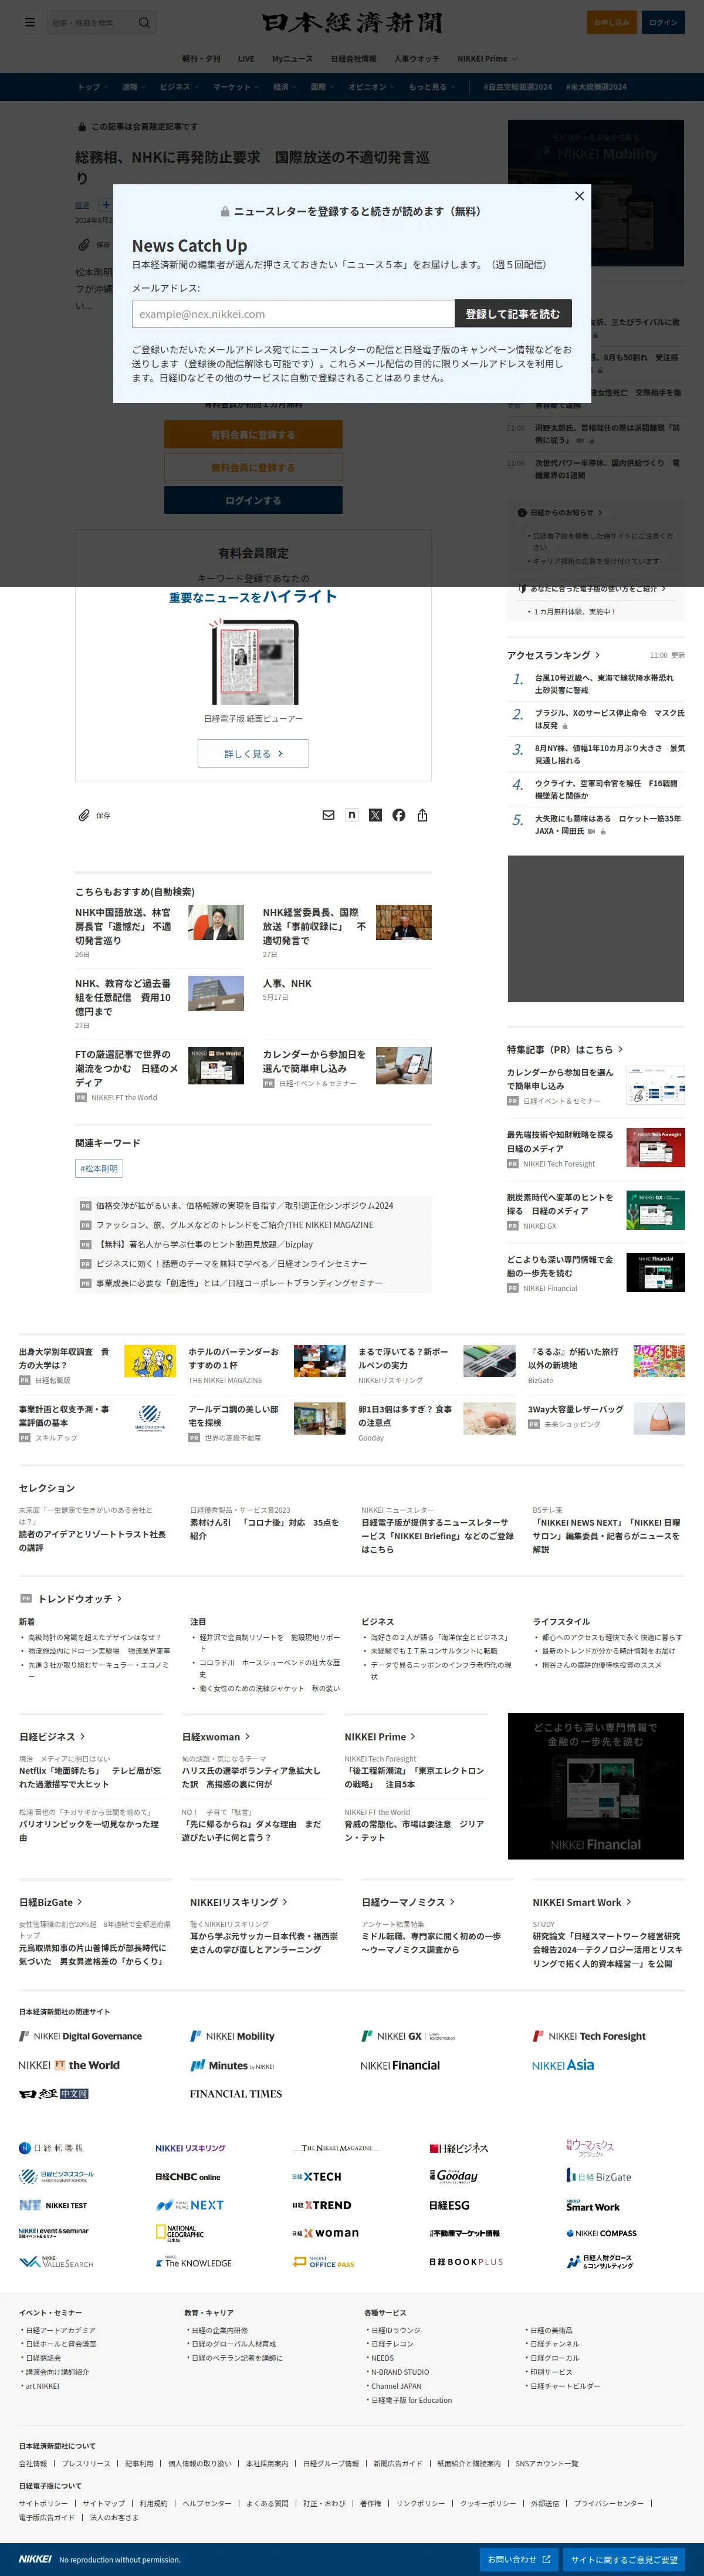Open 日経中文網 logo link
Image resolution: width=704 pixels, height=2576 pixels.
tap(54, 2093)
